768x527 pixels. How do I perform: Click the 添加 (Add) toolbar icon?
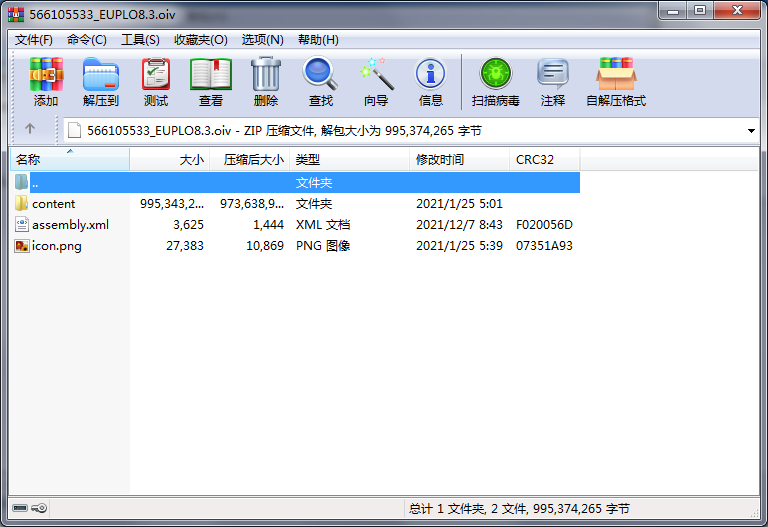click(x=46, y=81)
